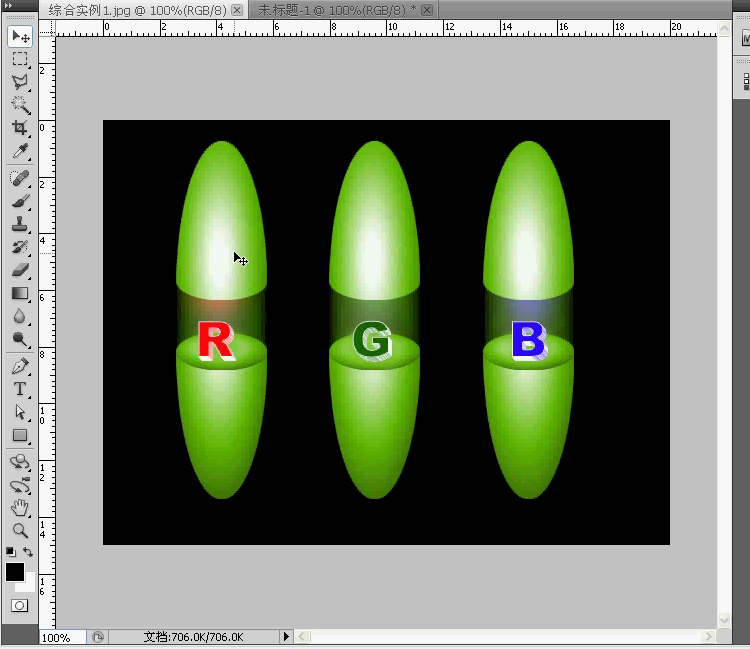The image size is (750, 649).
Task: Close the 综合实例1.jpg tab
Action: [237, 10]
